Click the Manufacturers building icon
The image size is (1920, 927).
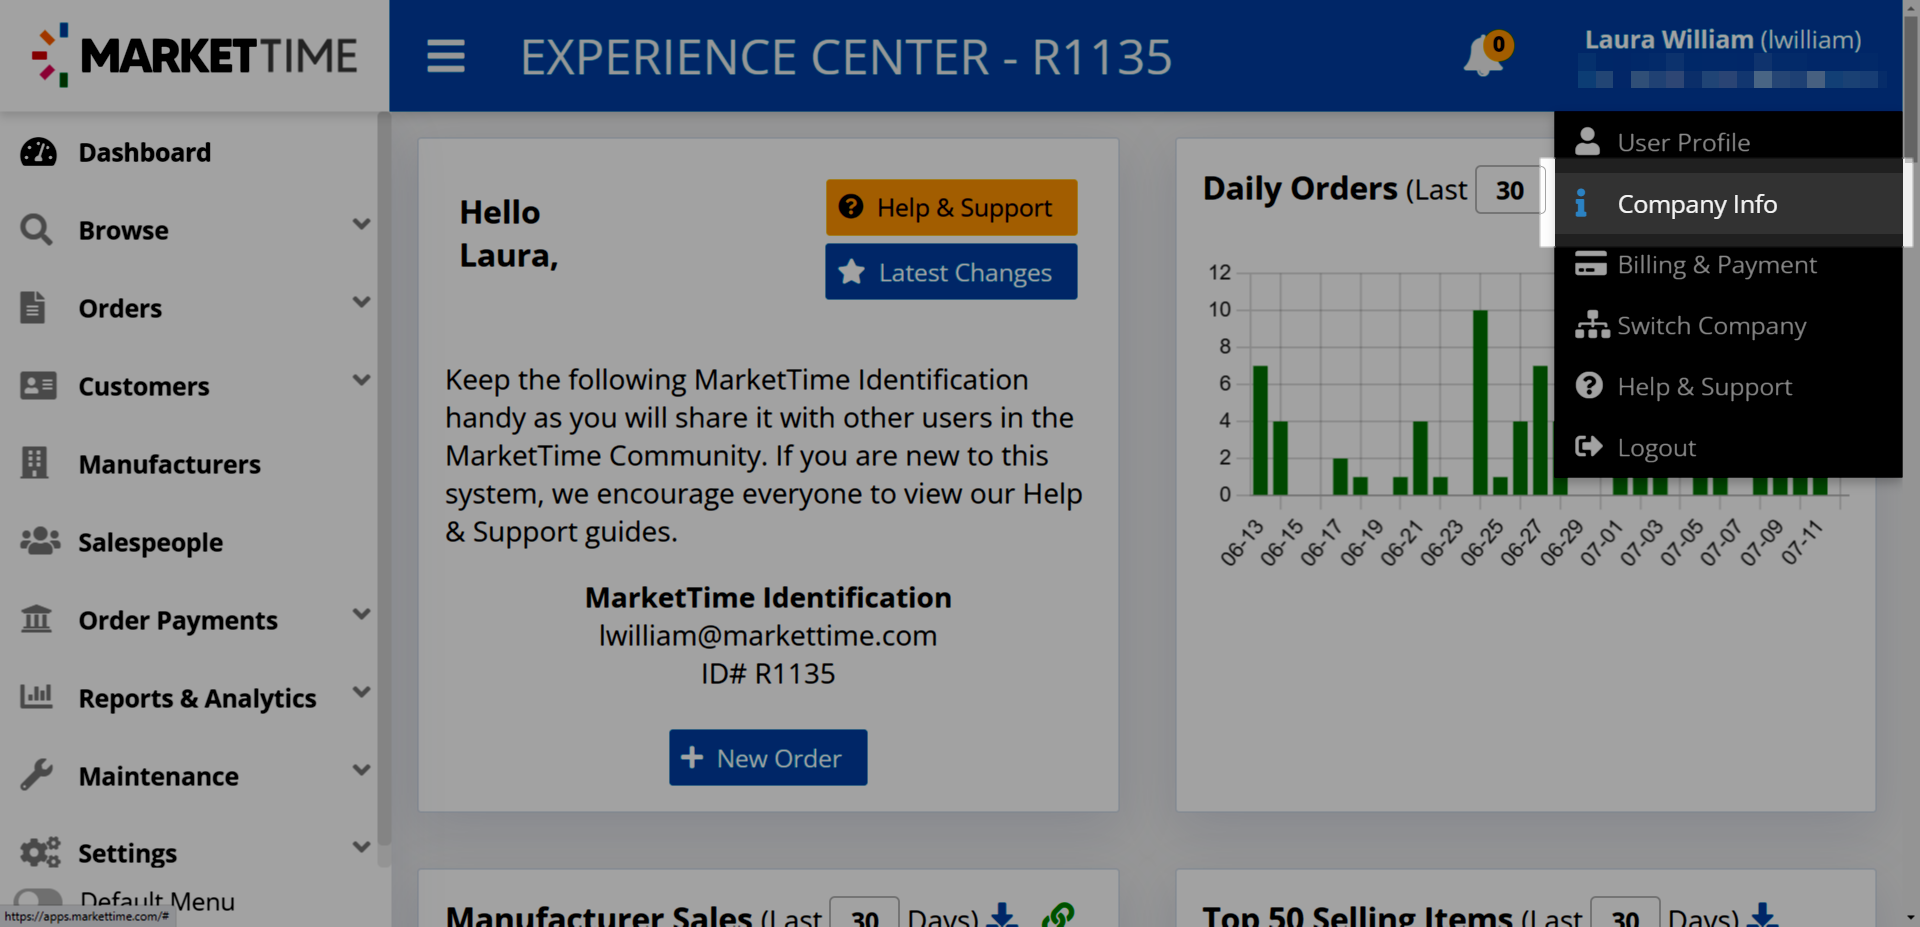click(35, 463)
